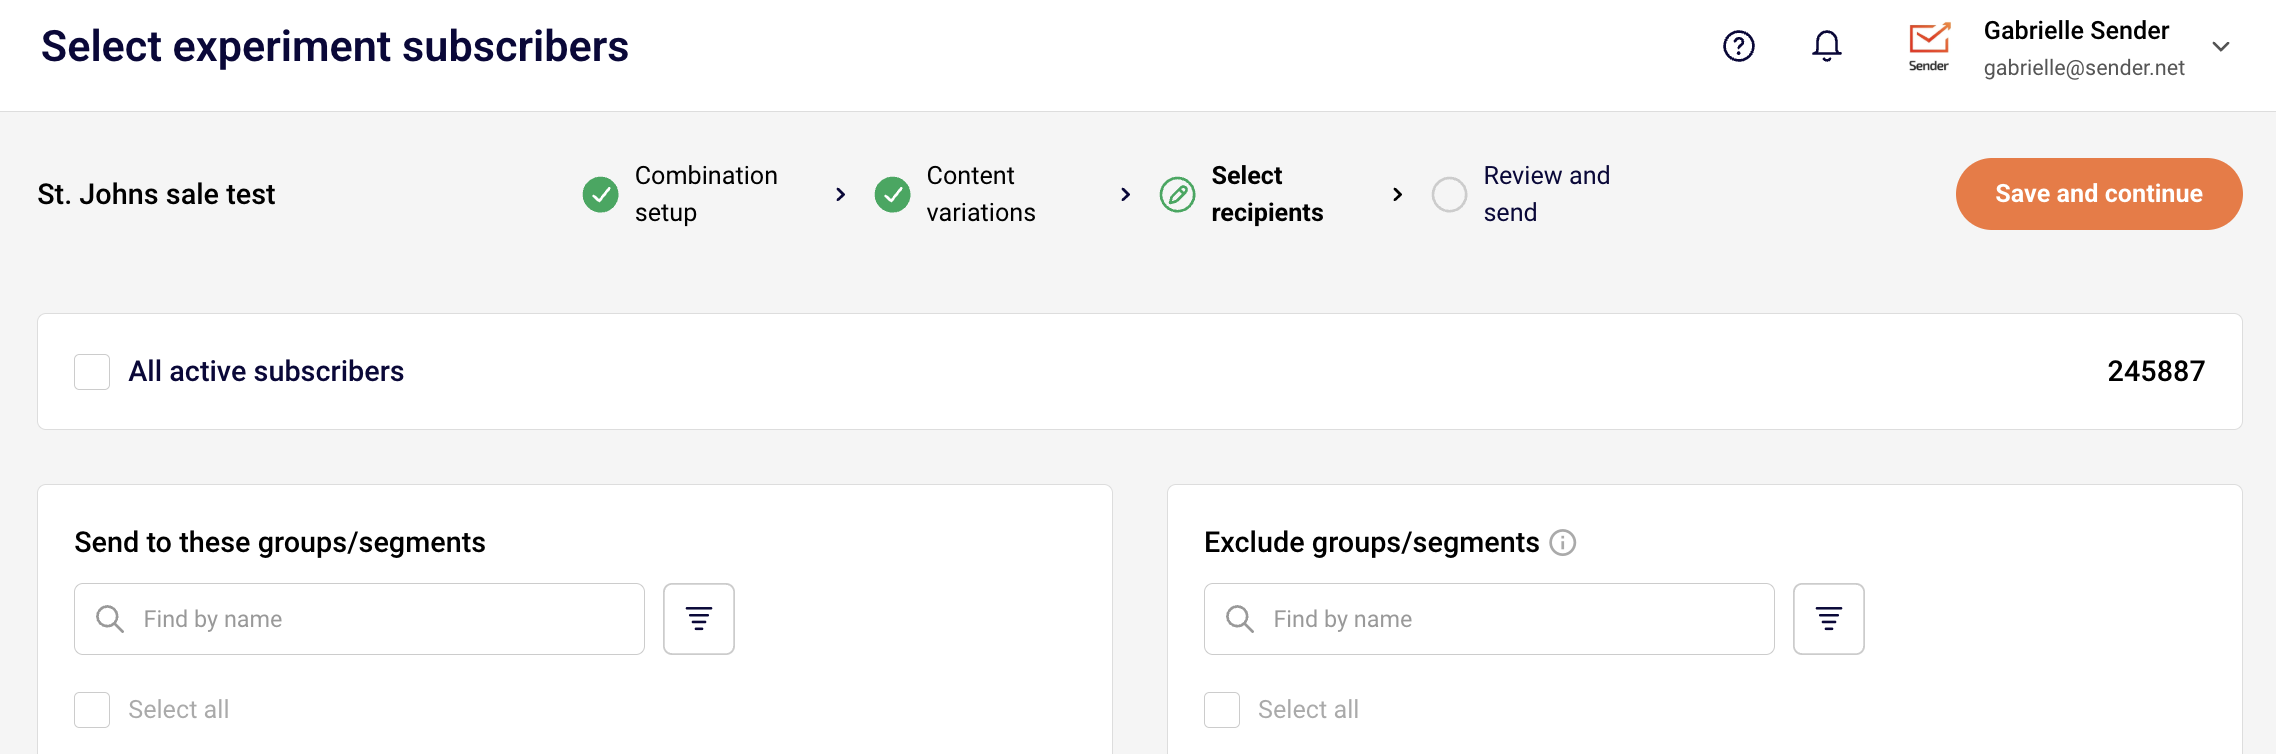Image resolution: width=2276 pixels, height=754 pixels.
Task: Click green checkmark for Content variations
Action: tap(892, 194)
